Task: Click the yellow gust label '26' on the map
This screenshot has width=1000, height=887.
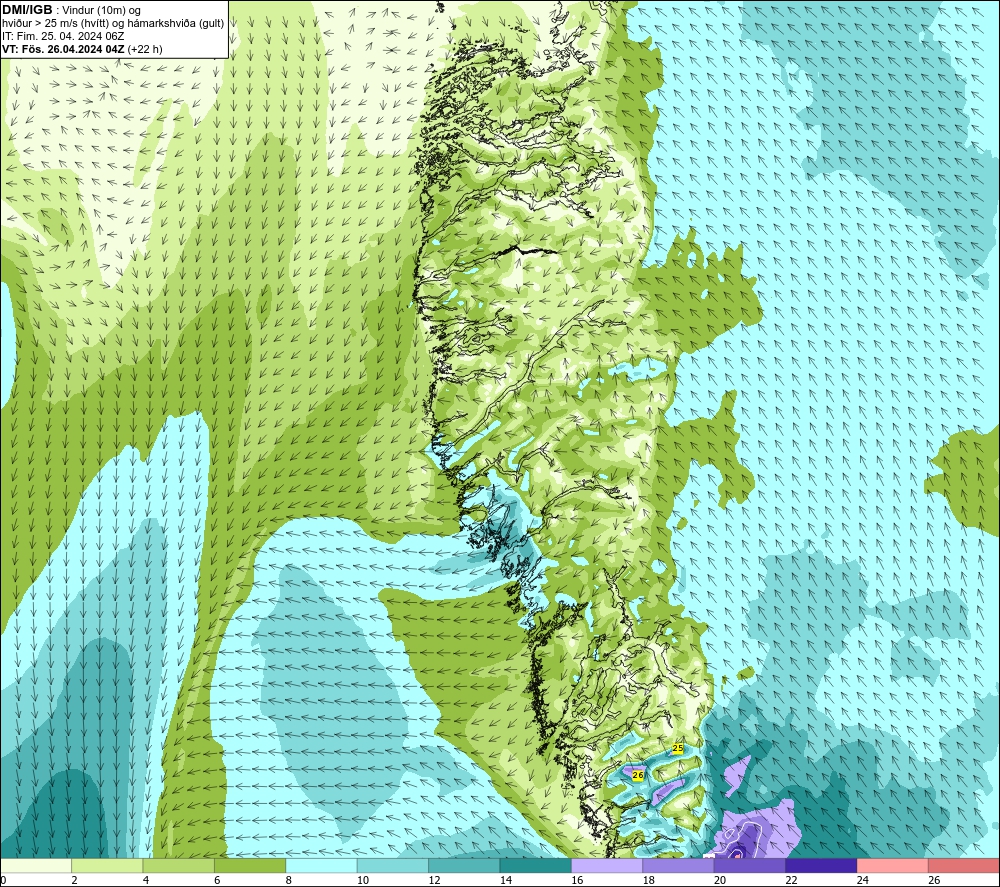Action: tap(638, 775)
